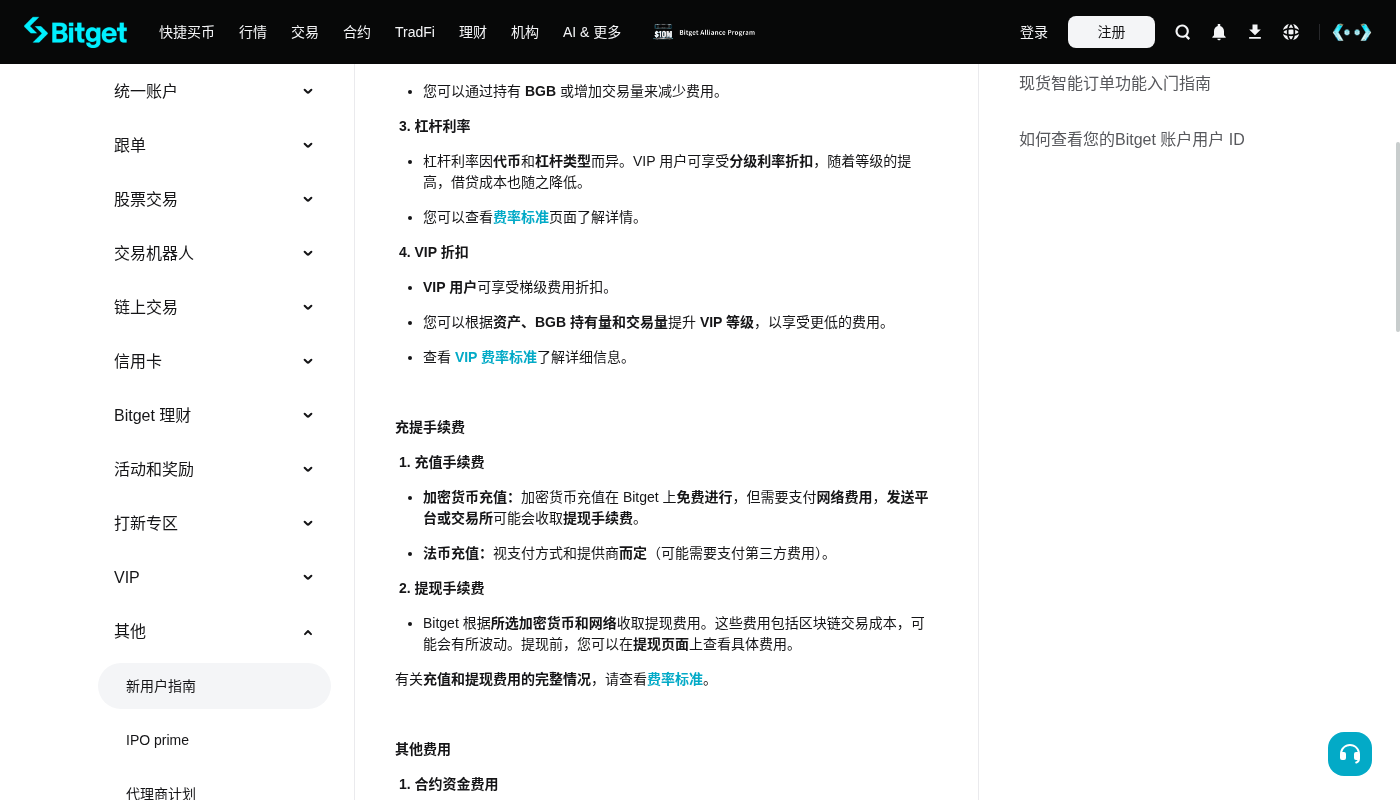Expand the 打新专区 sidebar section
1400x800 pixels.
(x=214, y=523)
